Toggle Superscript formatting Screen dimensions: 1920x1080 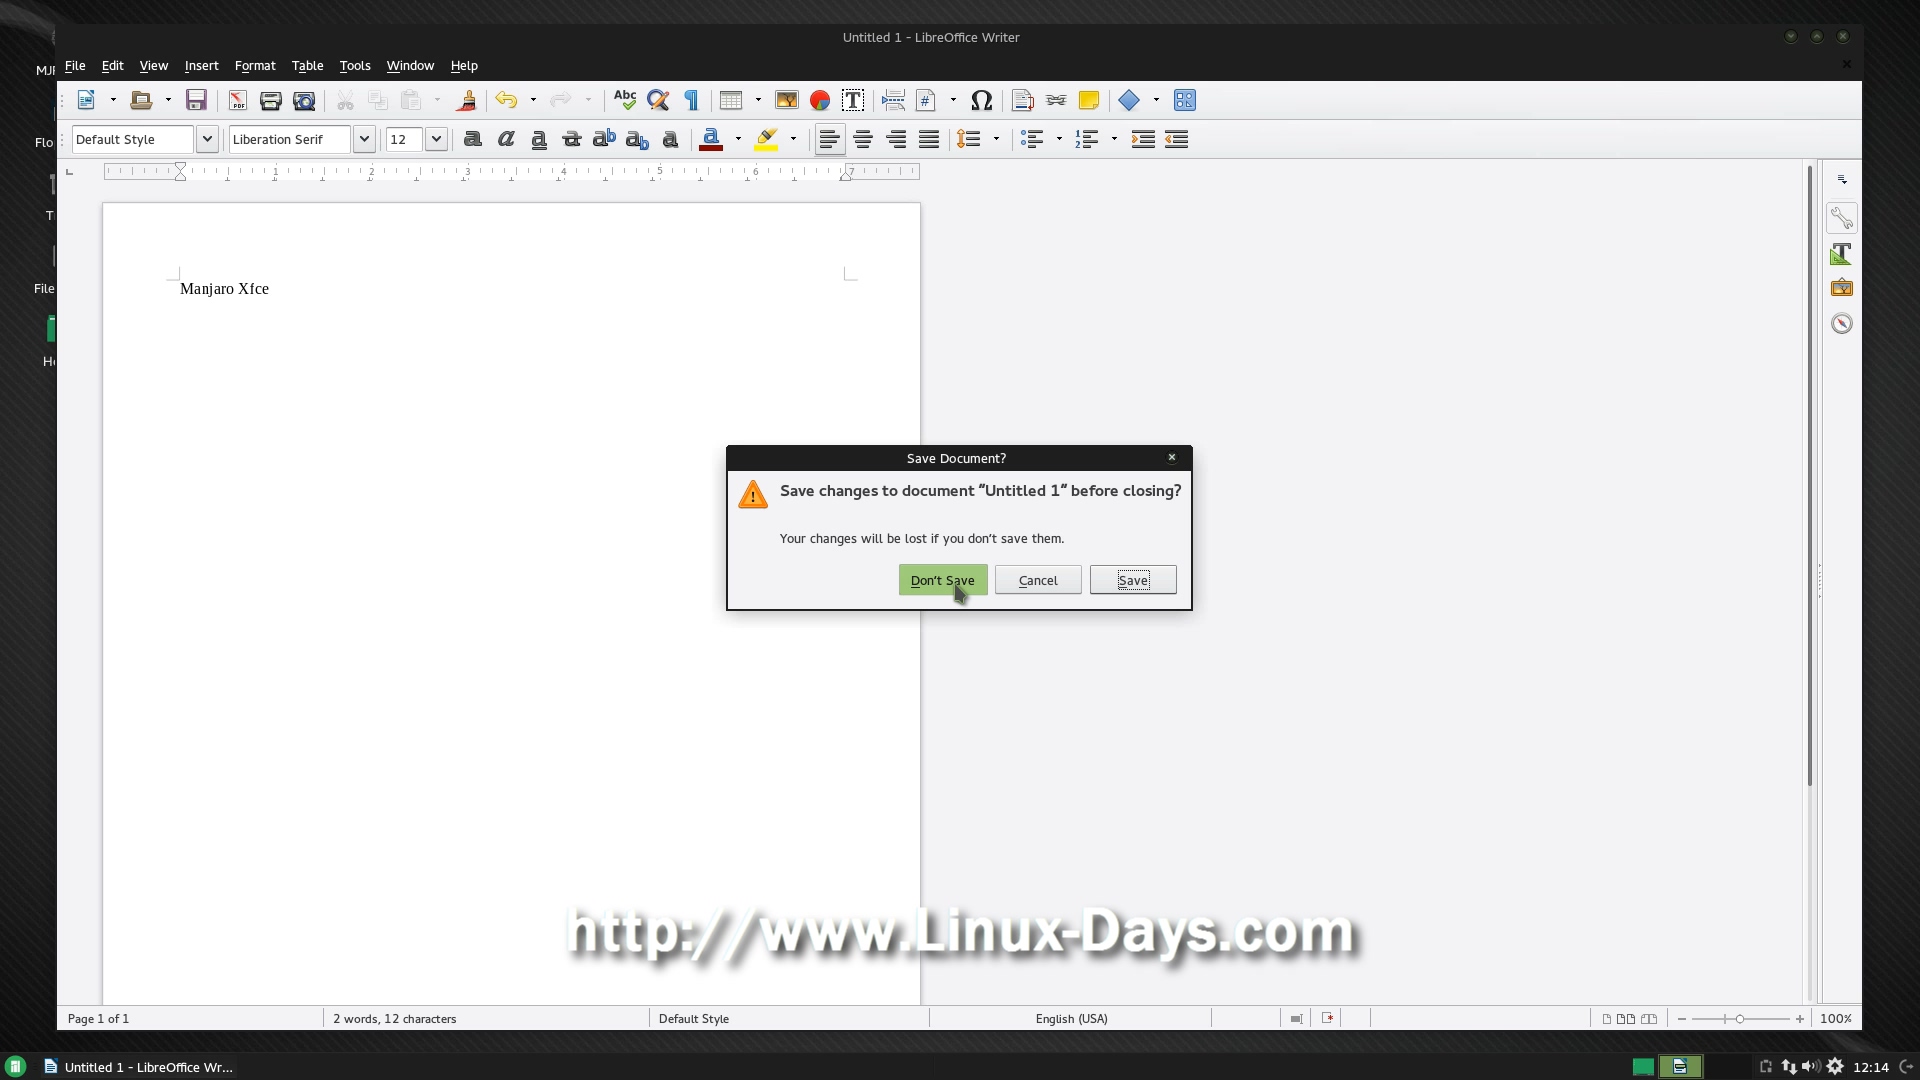click(x=604, y=140)
